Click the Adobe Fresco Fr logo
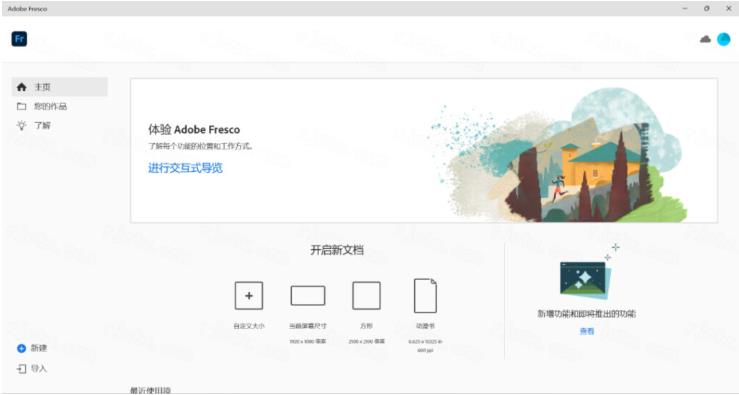This screenshot has height=395, width=739. 19,39
